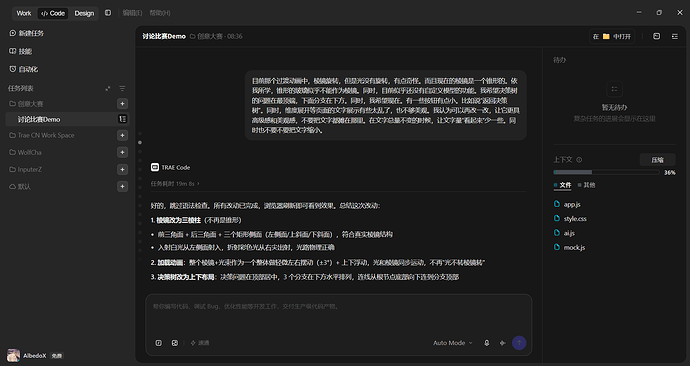Switch to the 其他 tab
The image size is (690, 366).
587,185
